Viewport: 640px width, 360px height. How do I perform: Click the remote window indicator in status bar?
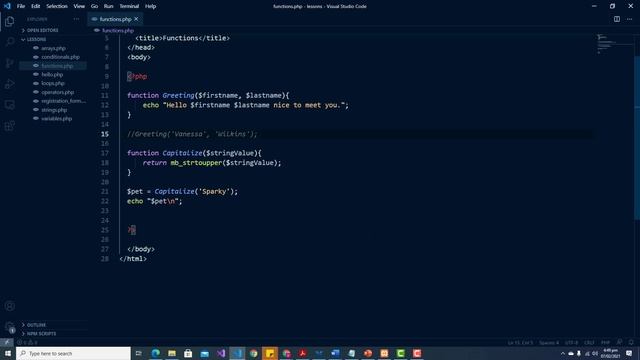[x=7, y=342]
